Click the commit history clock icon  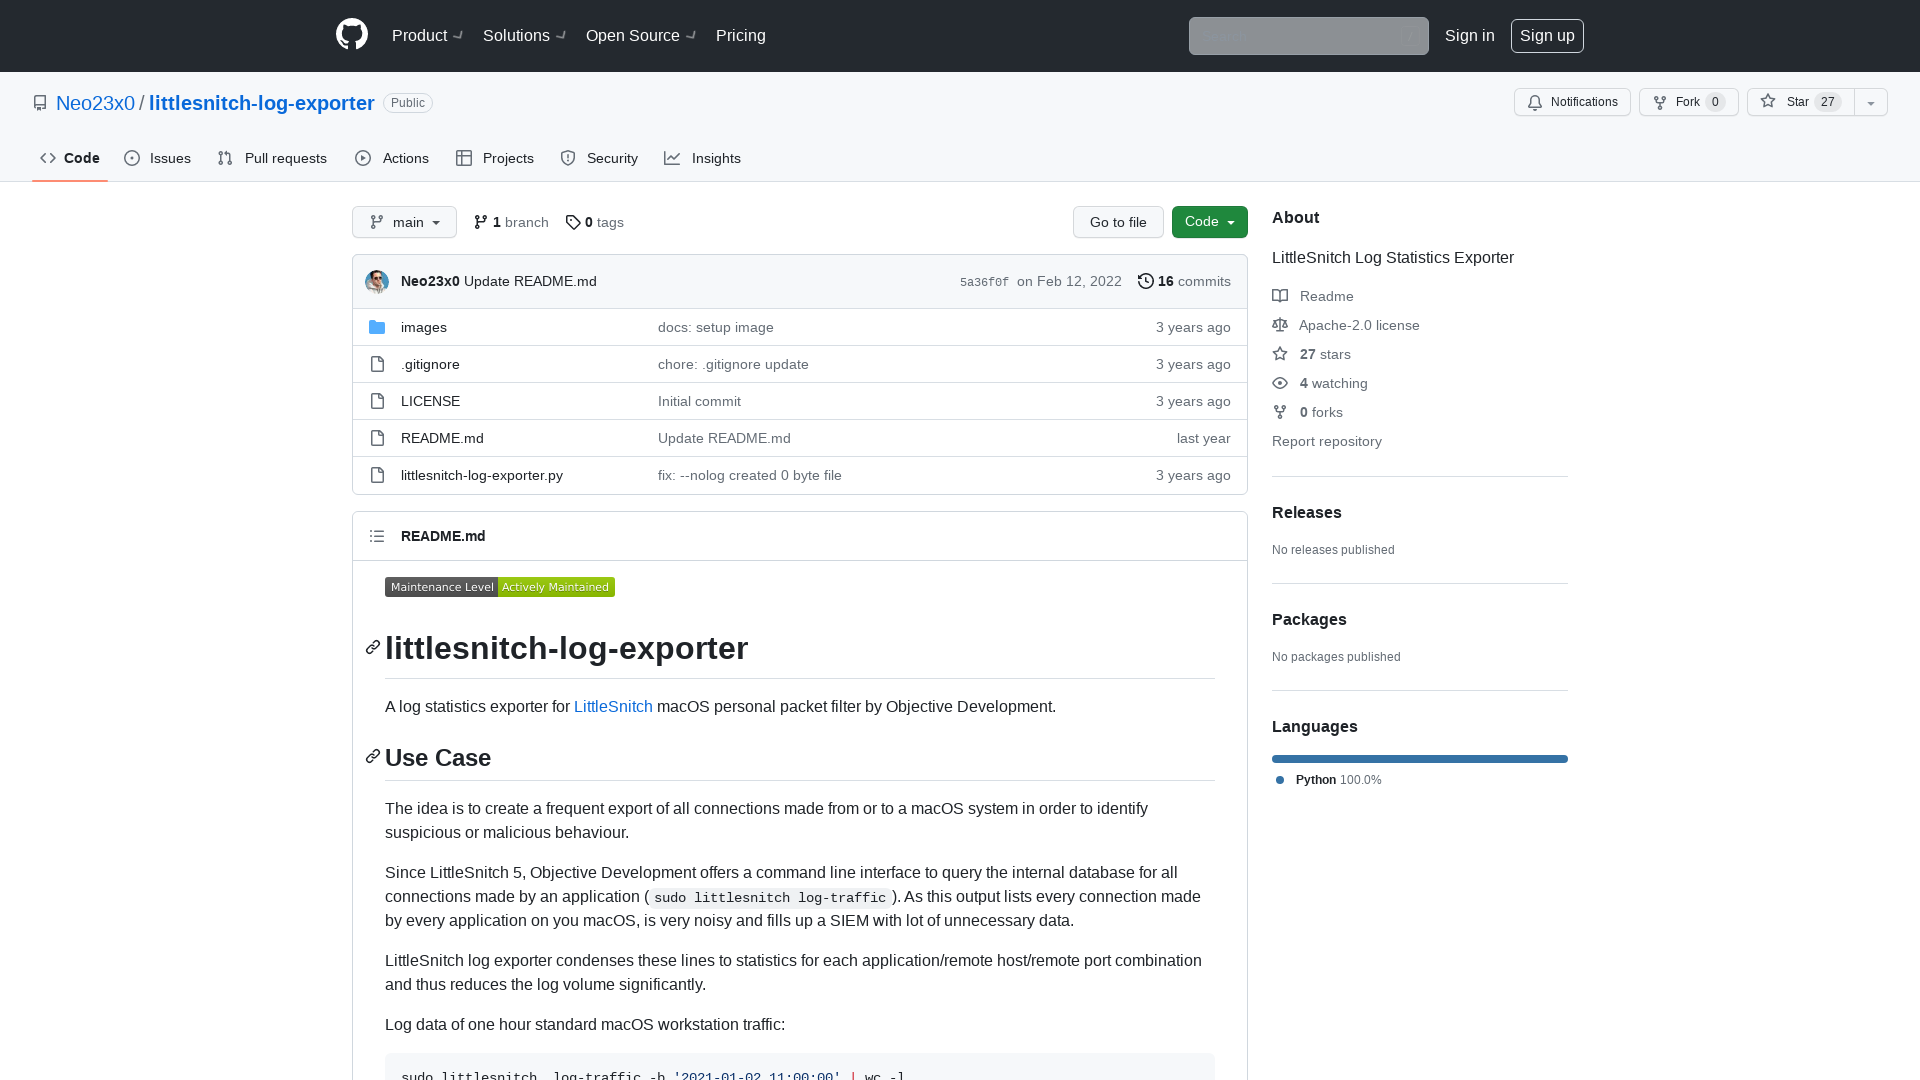[1146, 281]
